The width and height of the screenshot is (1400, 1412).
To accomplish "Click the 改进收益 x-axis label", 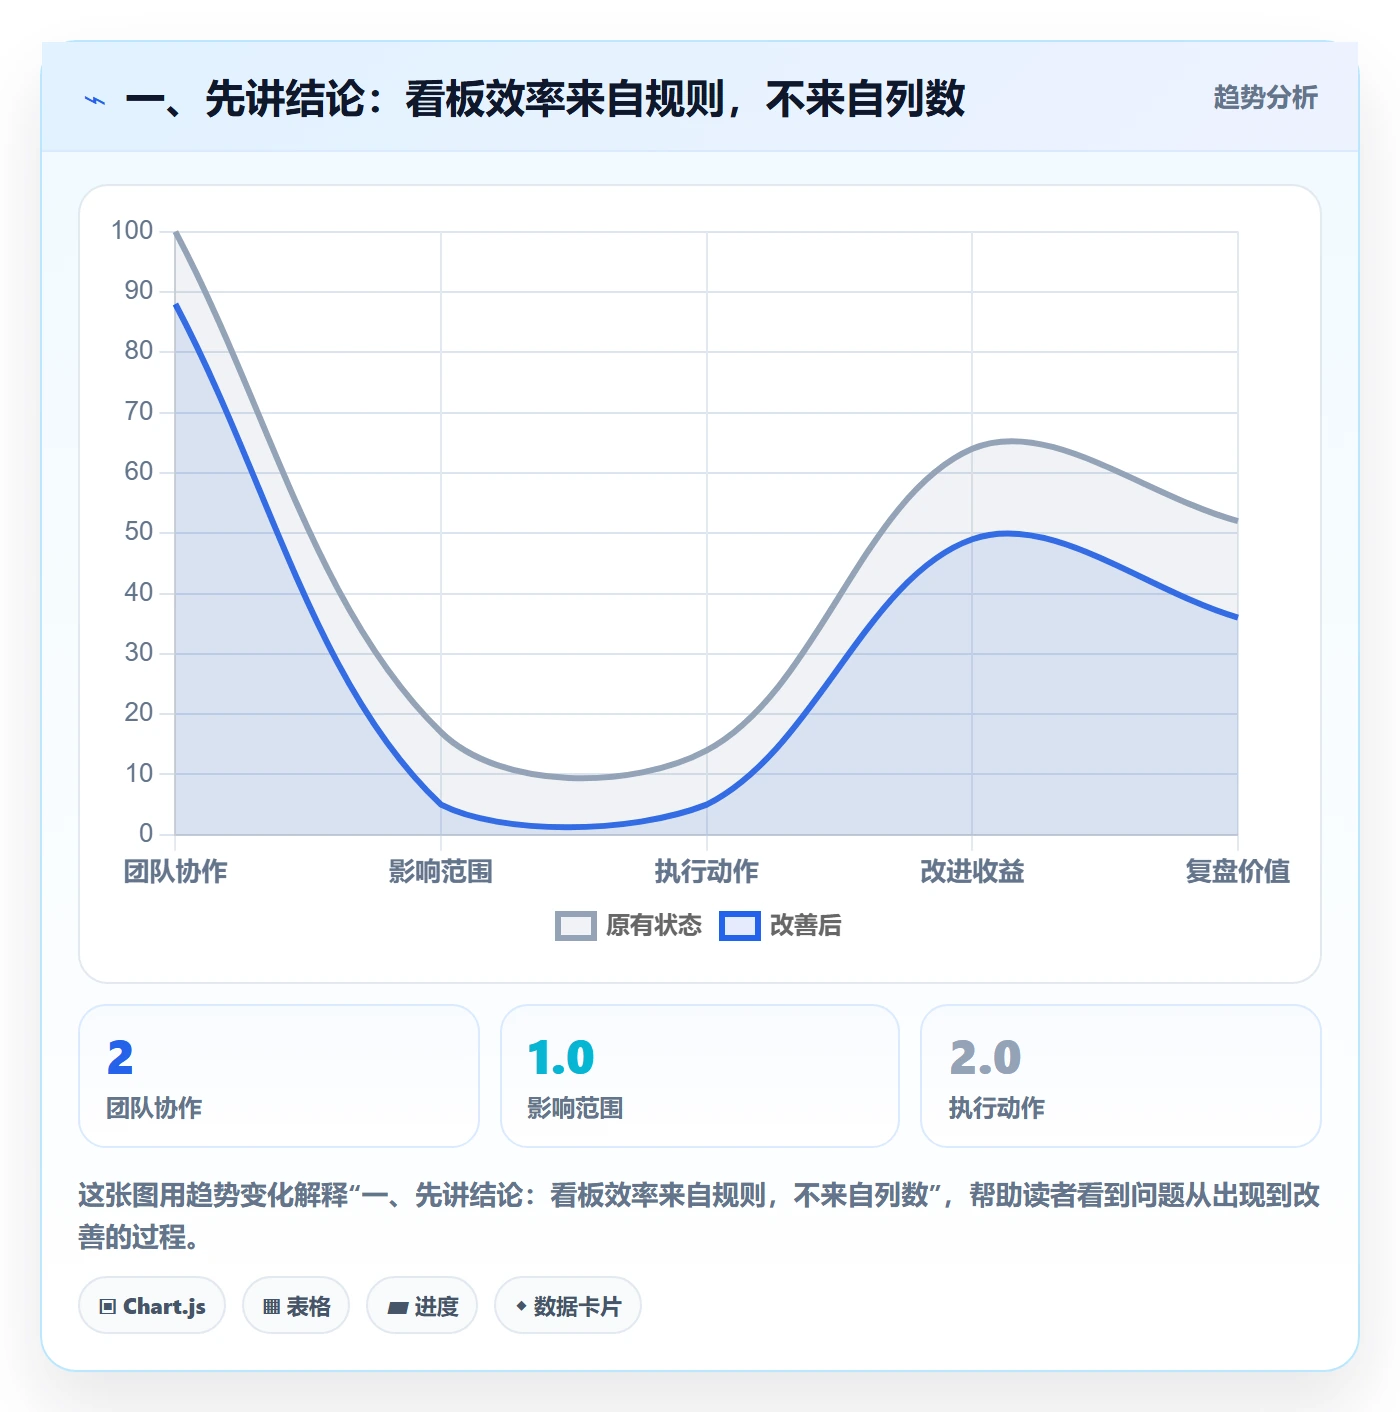I will point(972,872).
